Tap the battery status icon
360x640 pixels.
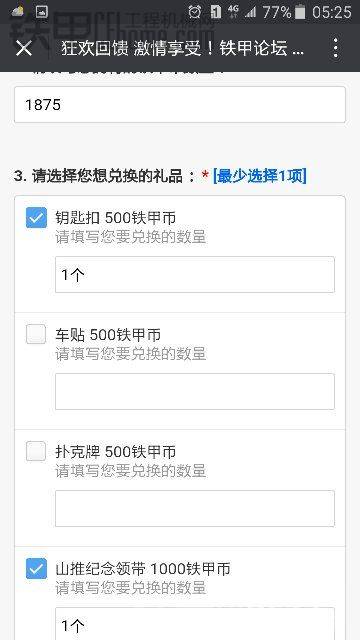click(300, 12)
